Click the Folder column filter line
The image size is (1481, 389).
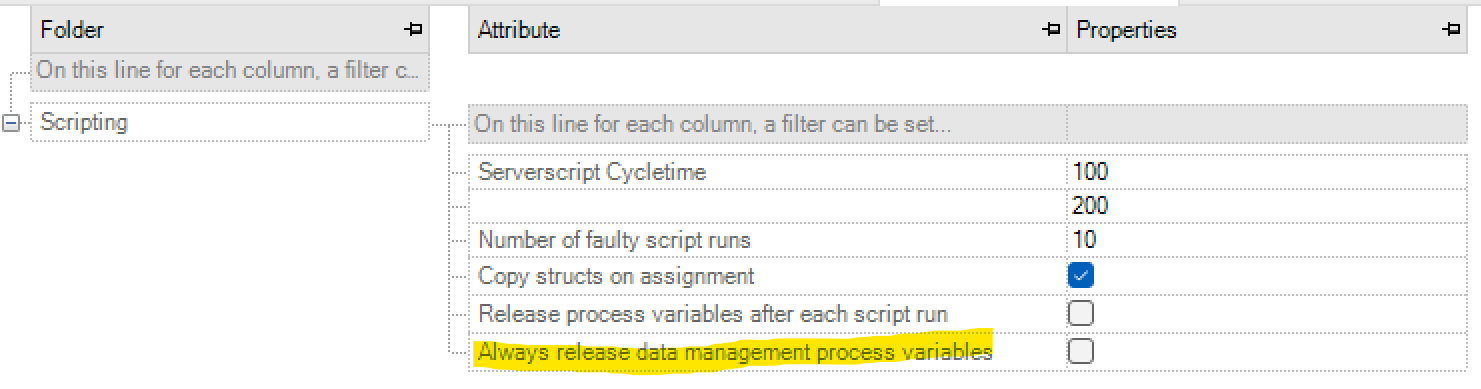230,72
